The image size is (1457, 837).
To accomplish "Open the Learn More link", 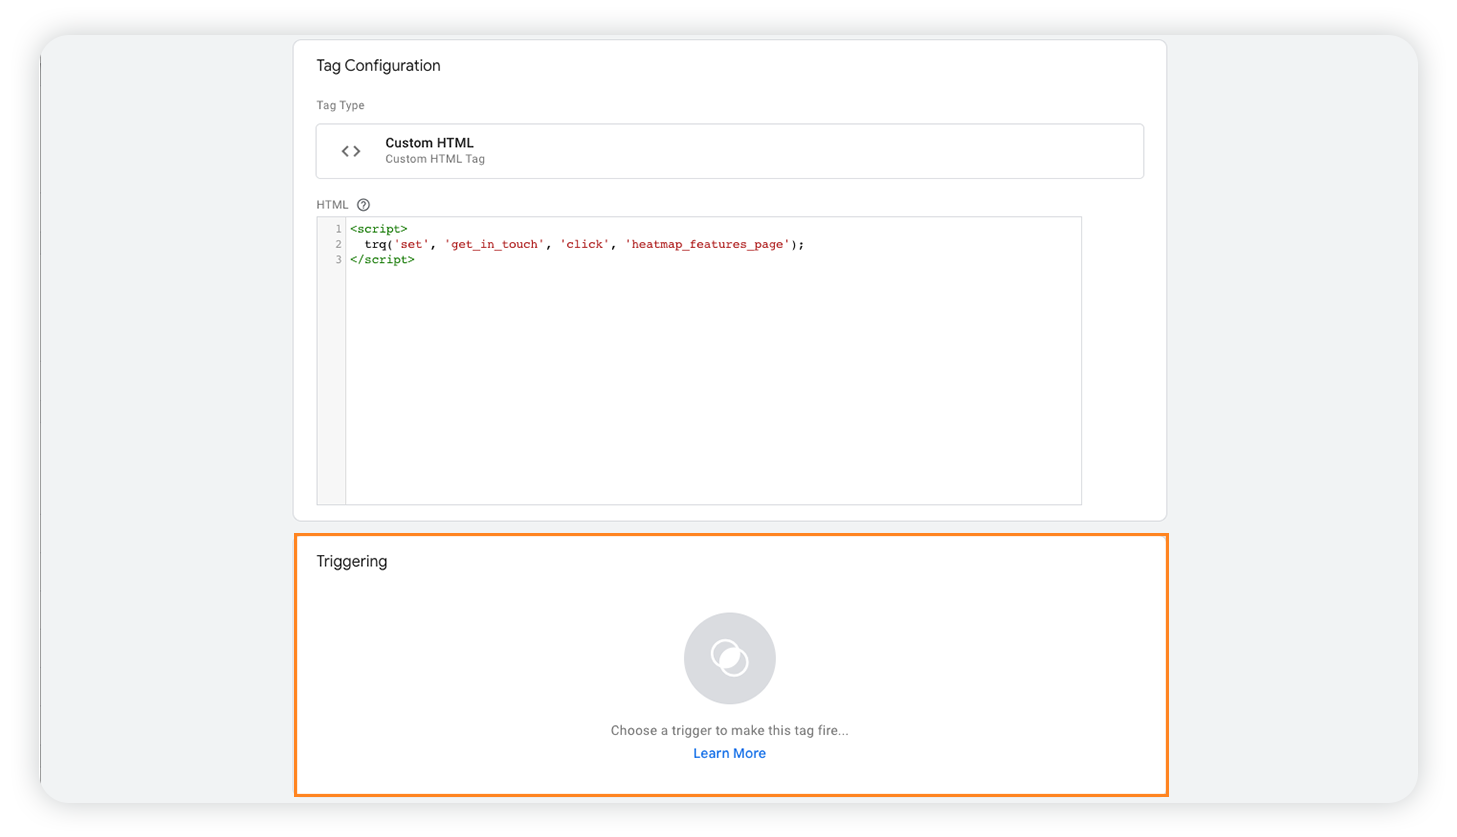I will click(x=729, y=753).
